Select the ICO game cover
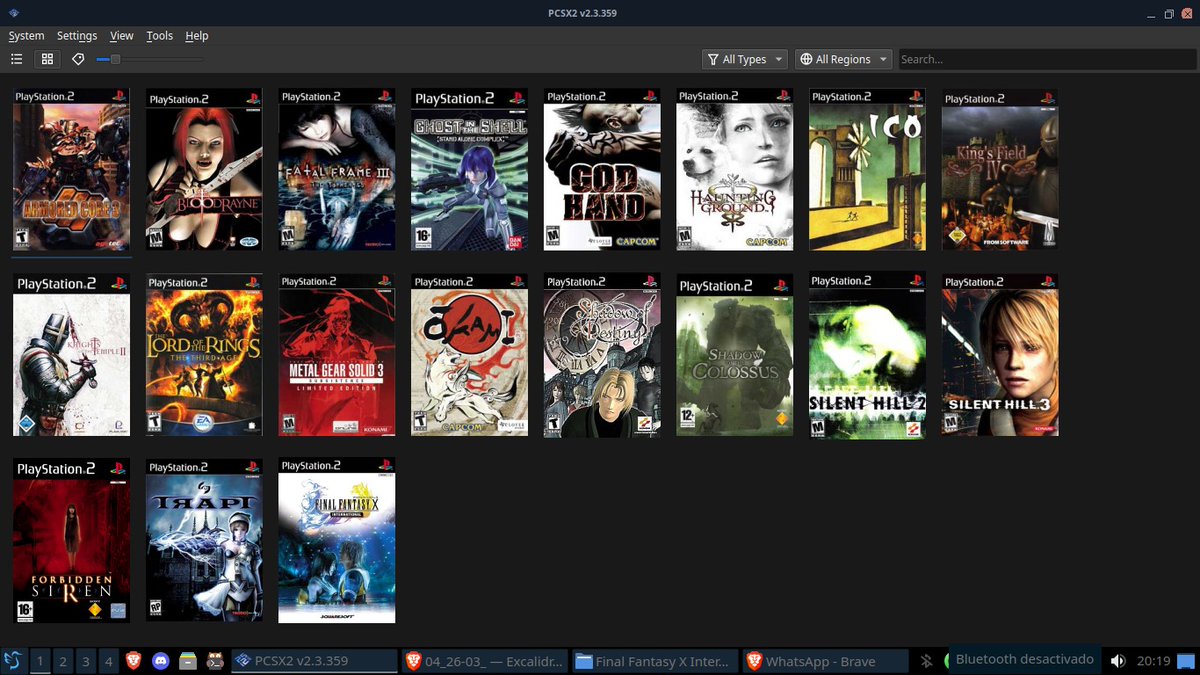1200x675 pixels. [x=867, y=169]
